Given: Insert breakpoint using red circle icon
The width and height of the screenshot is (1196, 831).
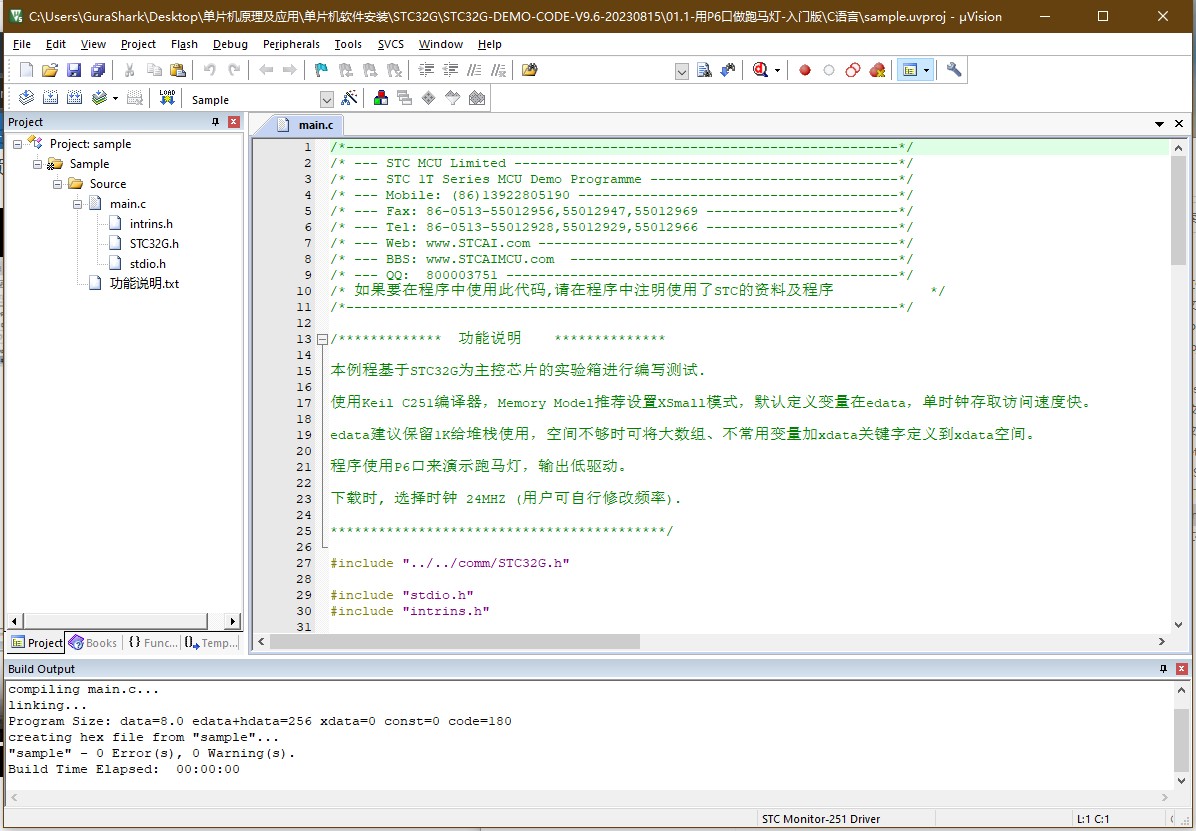Looking at the screenshot, I should 804,70.
